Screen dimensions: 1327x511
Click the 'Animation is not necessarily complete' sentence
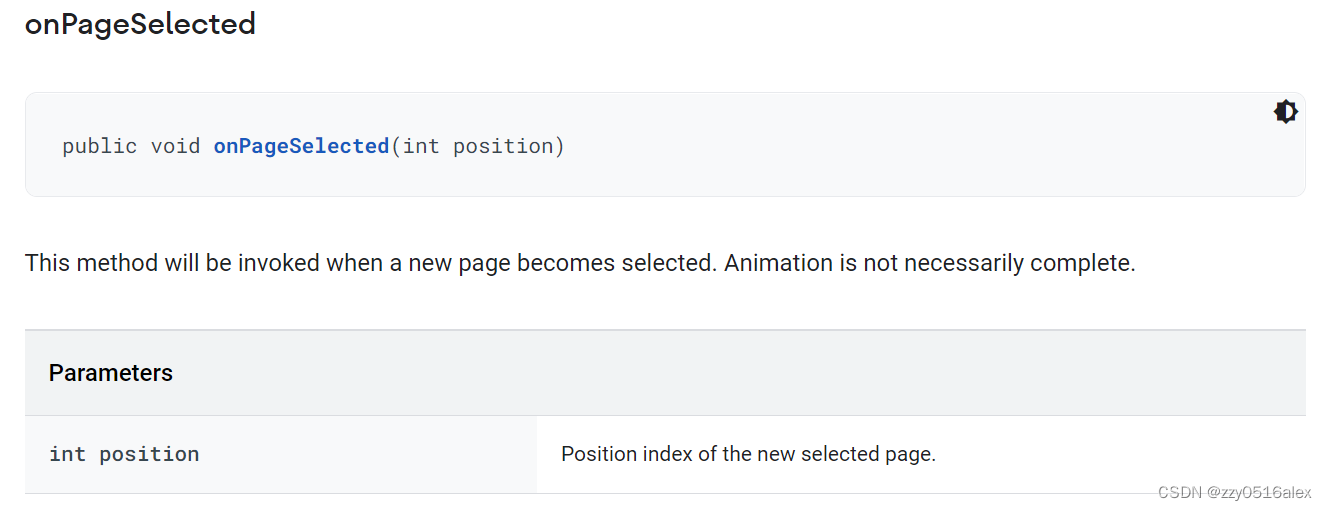(x=930, y=264)
